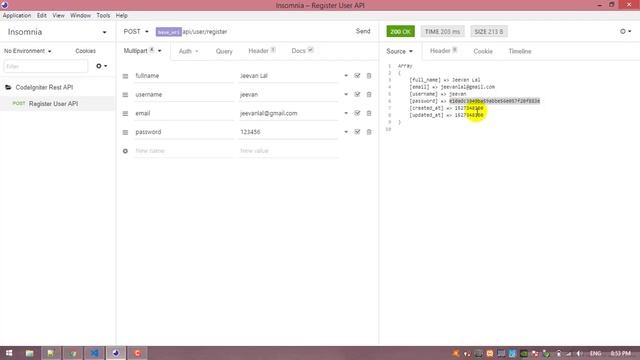The image size is (640, 360).
Task: Open the Windows Start button
Action: pyautogui.click(x=9, y=353)
